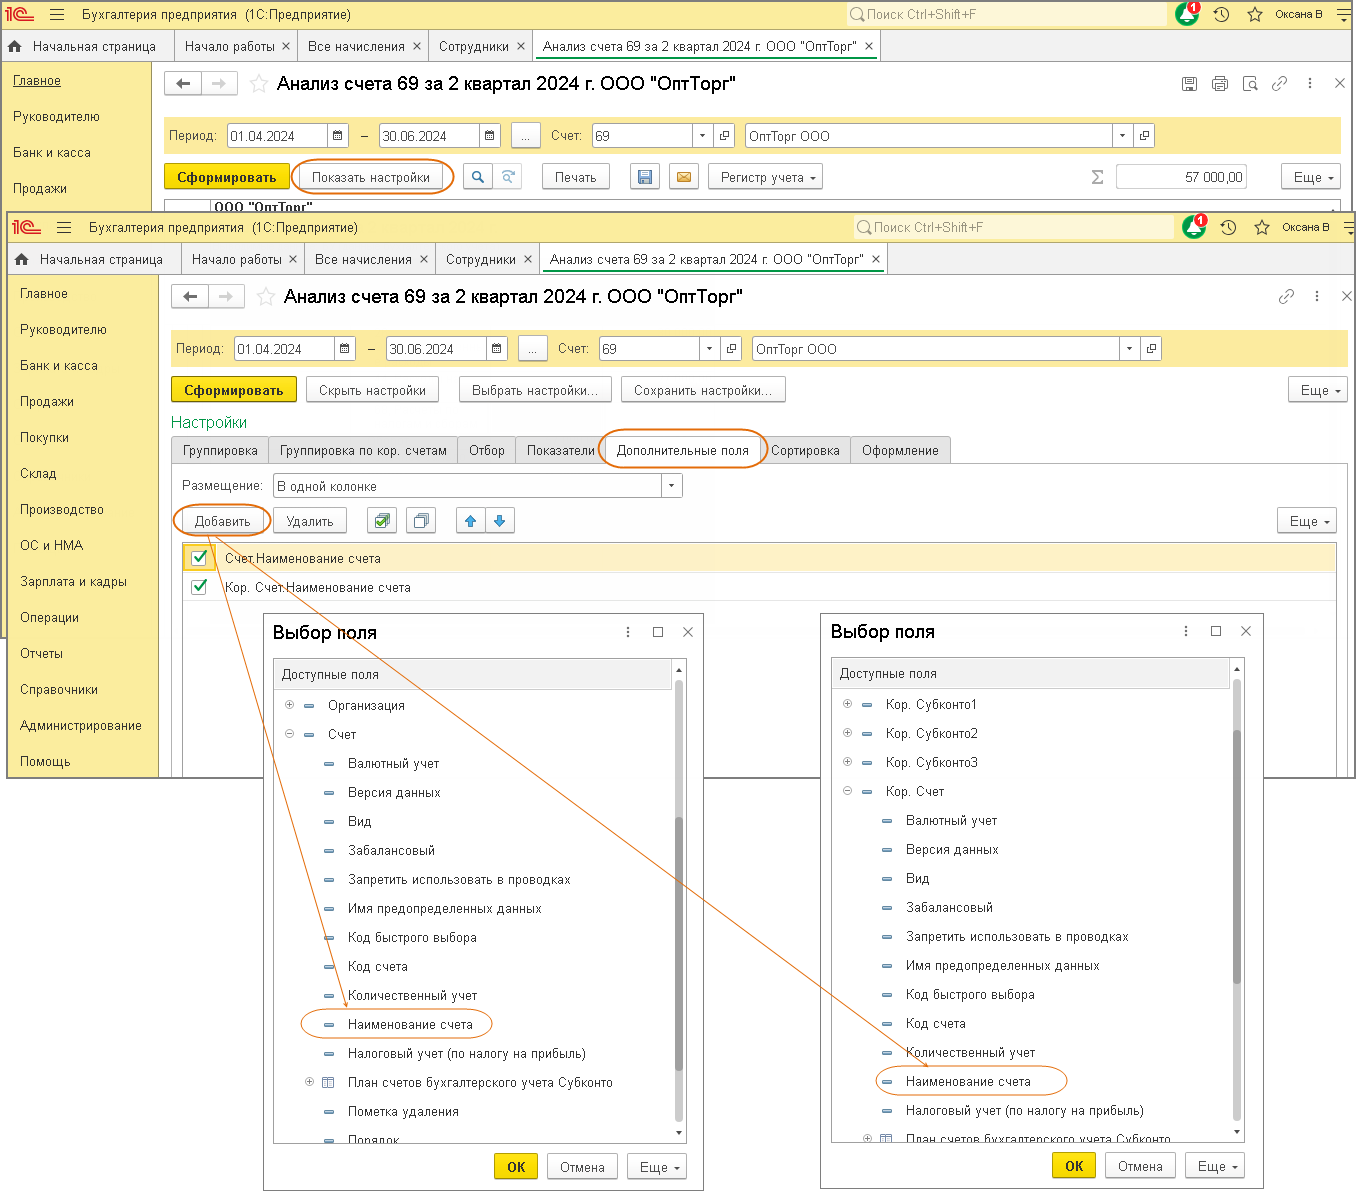The height and width of the screenshot is (1193, 1357).
Task: Click the Сформировать button in the front window
Action: [234, 390]
